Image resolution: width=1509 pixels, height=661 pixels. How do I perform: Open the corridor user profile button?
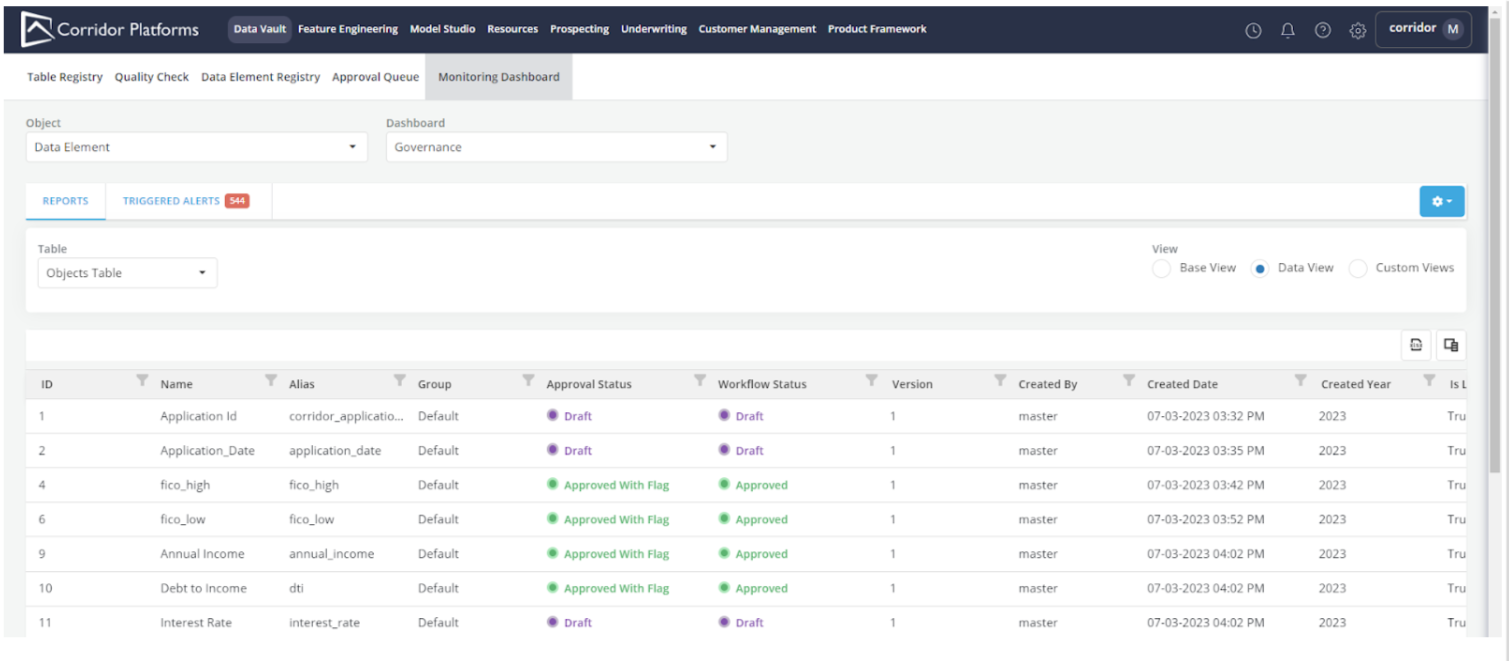(x=1423, y=29)
